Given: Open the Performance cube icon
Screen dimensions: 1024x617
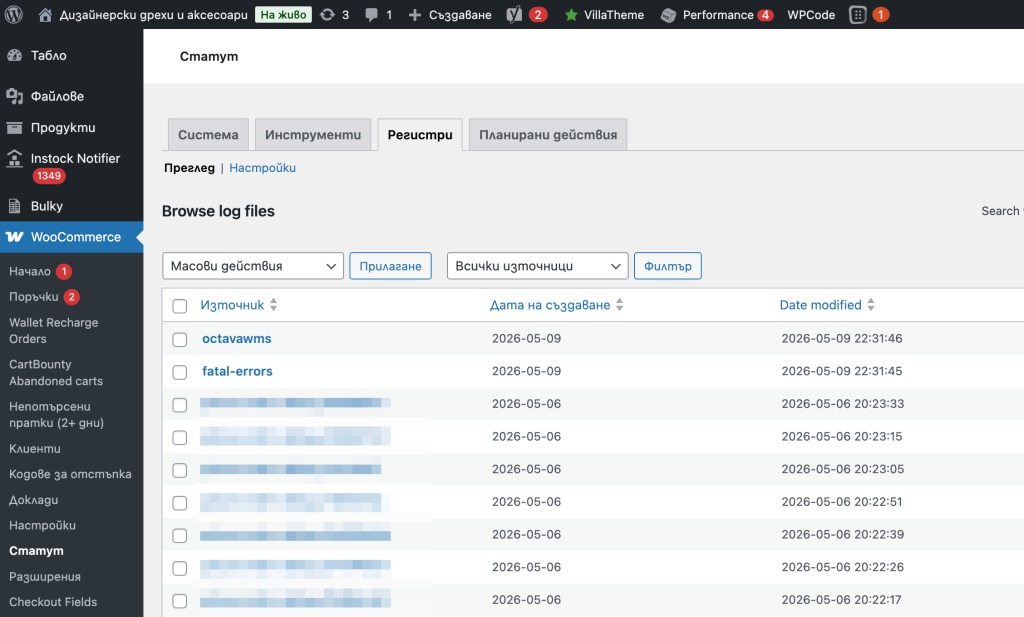Looking at the screenshot, I should [x=668, y=15].
